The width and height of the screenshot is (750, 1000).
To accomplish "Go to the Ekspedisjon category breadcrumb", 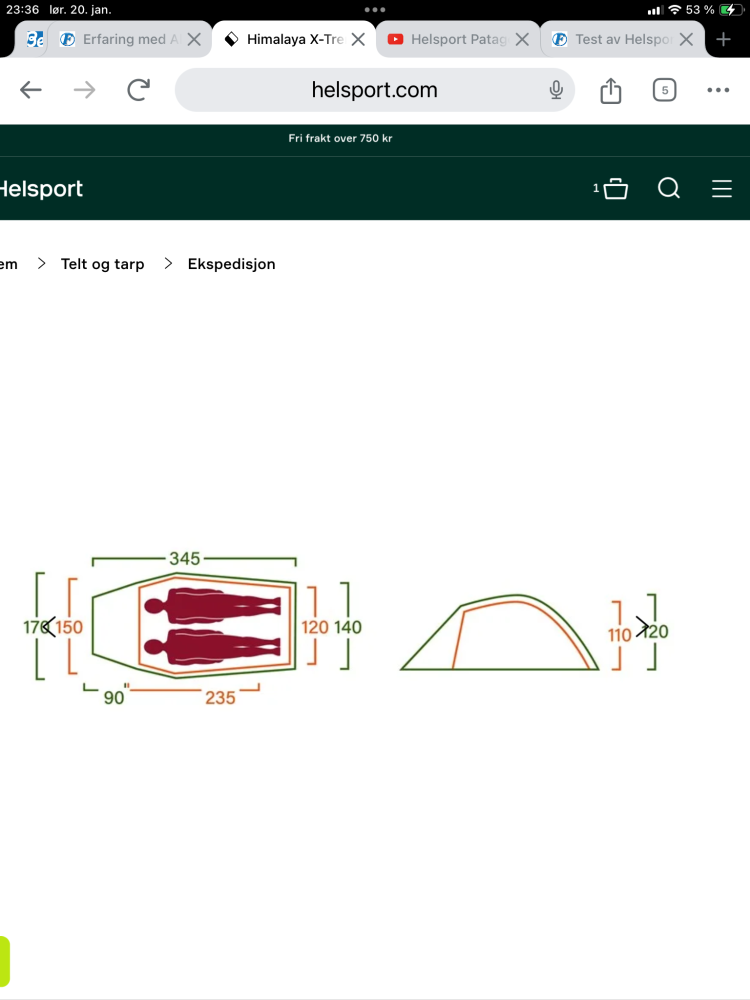I will pos(231,264).
